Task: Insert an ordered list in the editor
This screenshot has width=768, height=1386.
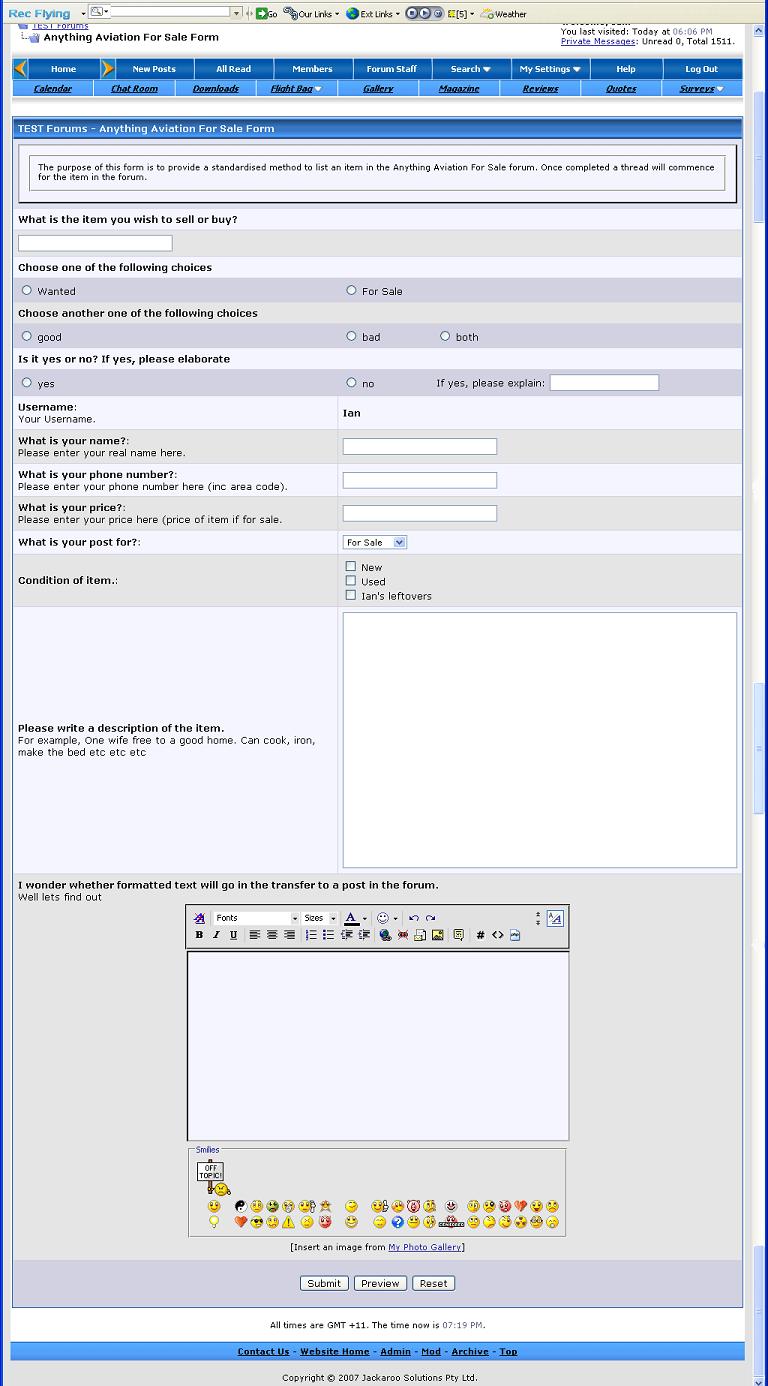Action: pos(311,935)
